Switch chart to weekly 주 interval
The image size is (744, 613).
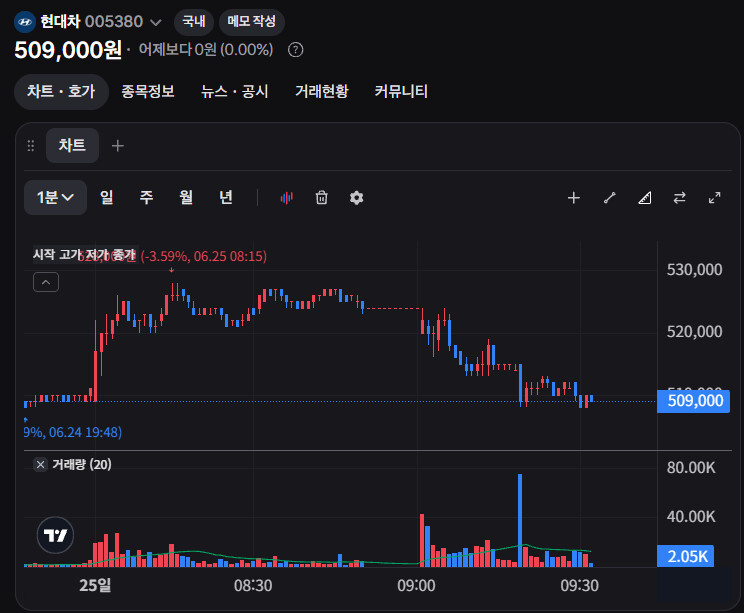click(146, 197)
